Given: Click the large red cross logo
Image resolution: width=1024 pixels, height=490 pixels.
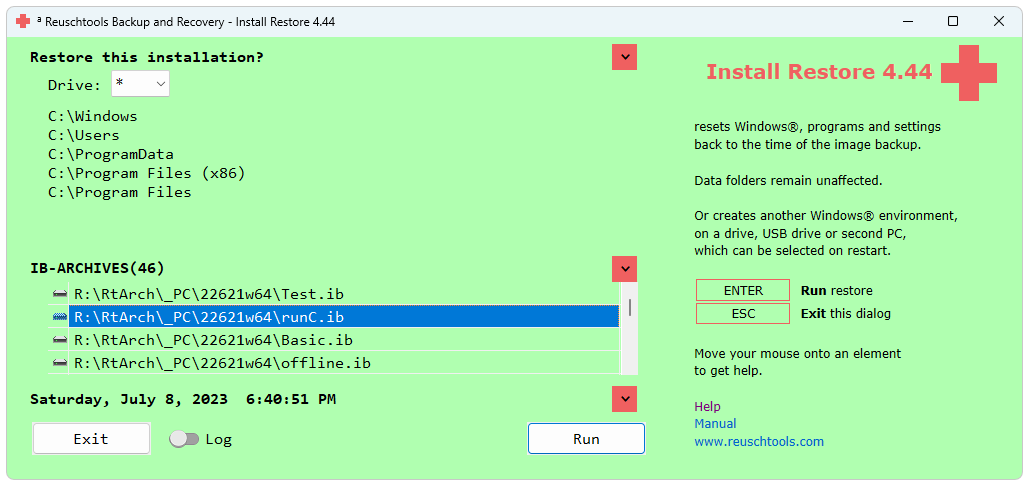Looking at the screenshot, I should tap(968, 73).
